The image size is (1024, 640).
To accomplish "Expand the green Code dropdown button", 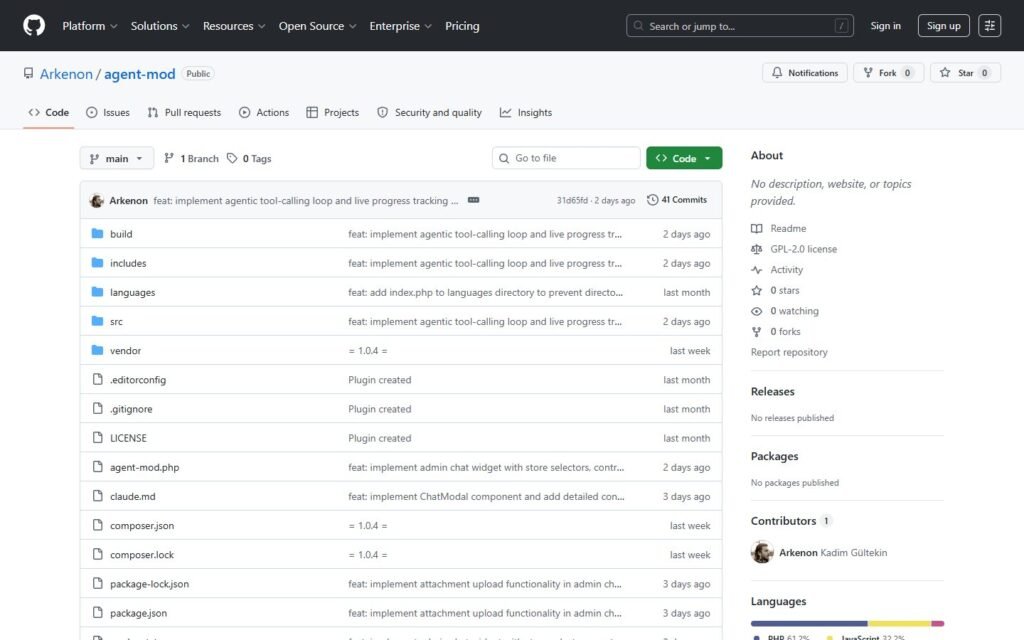I will tap(684, 158).
